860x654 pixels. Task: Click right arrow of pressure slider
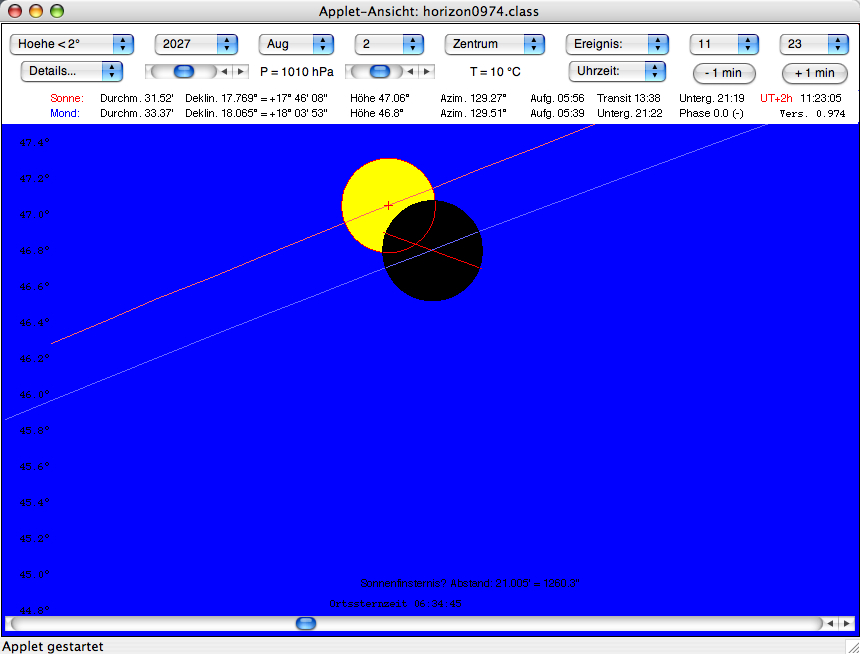click(x=240, y=71)
